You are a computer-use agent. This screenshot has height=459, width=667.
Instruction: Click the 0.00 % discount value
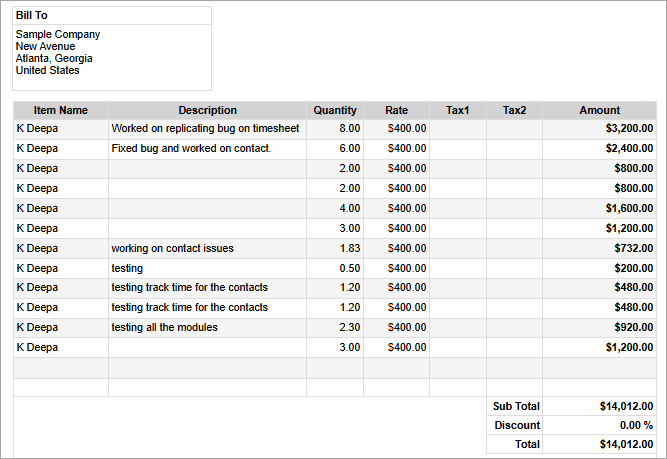(x=636, y=425)
